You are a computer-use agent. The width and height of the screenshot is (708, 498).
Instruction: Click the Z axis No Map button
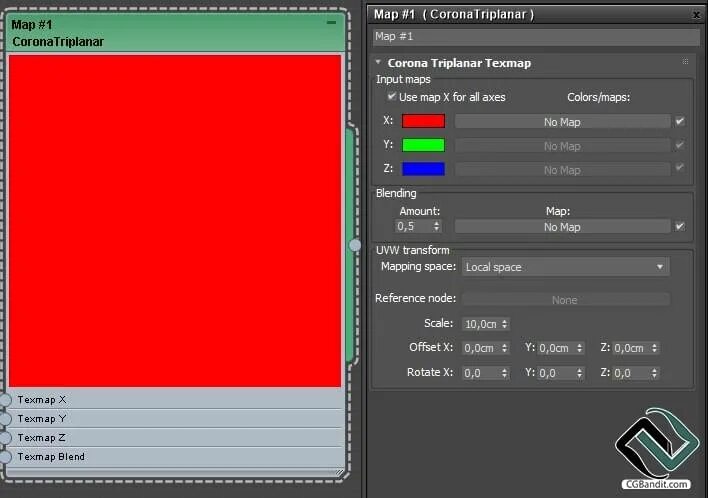(x=562, y=170)
